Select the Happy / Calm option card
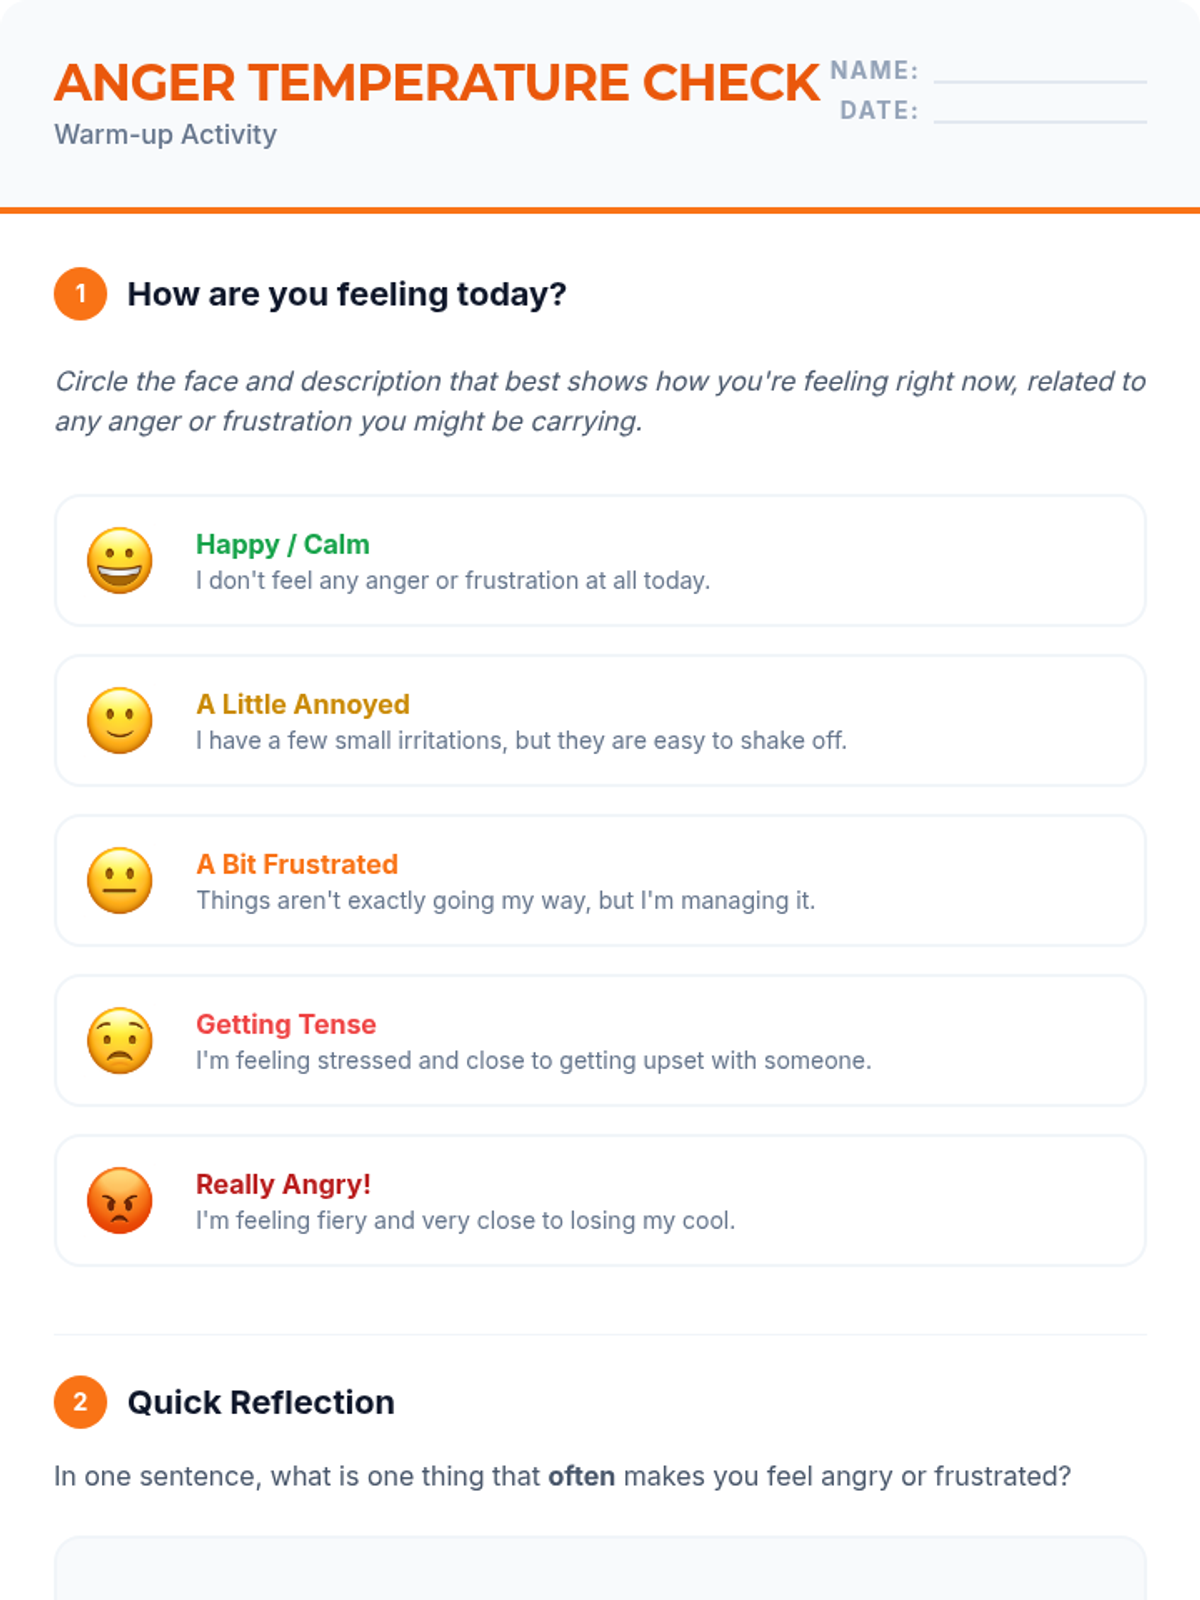1200x1600 pixels. (x=600, y=560)
